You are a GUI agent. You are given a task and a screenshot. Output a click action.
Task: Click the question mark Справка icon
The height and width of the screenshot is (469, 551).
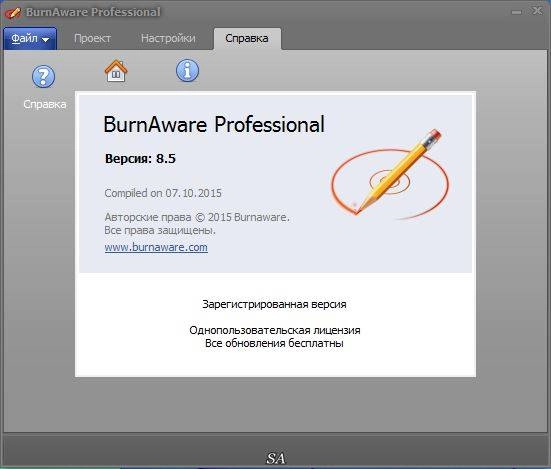click(44, 76)
